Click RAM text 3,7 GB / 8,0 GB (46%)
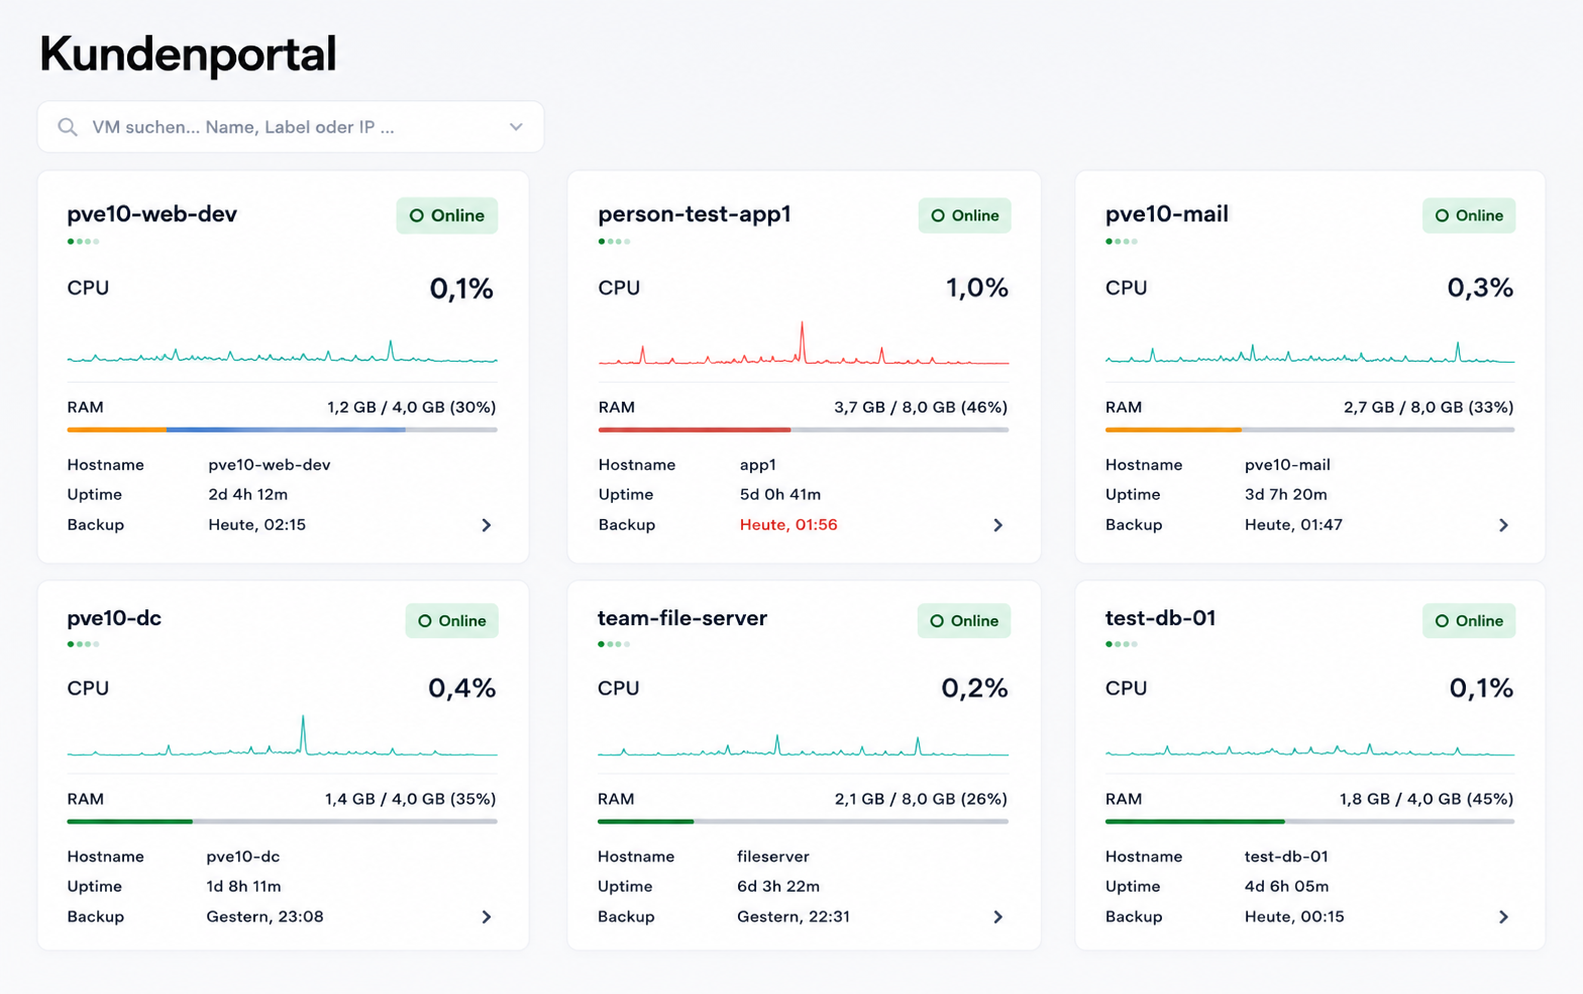Screen dimensions: 1583x994 click(x=921, y=408)
